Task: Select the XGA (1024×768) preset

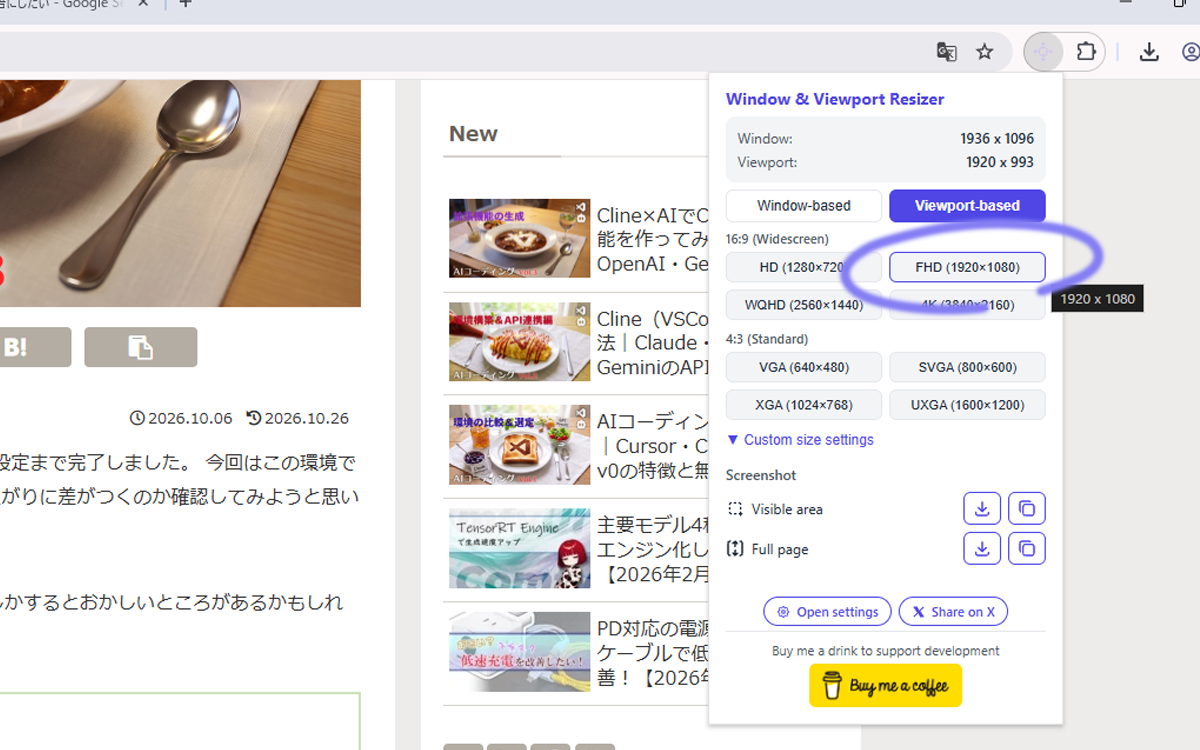Action: [x=804, y=405]
